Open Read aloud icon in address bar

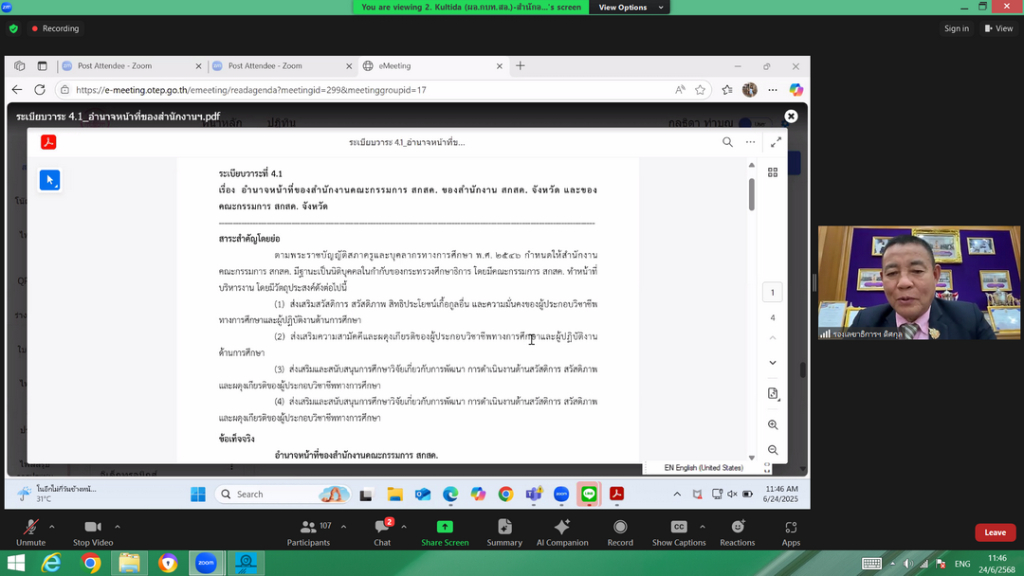680,90
